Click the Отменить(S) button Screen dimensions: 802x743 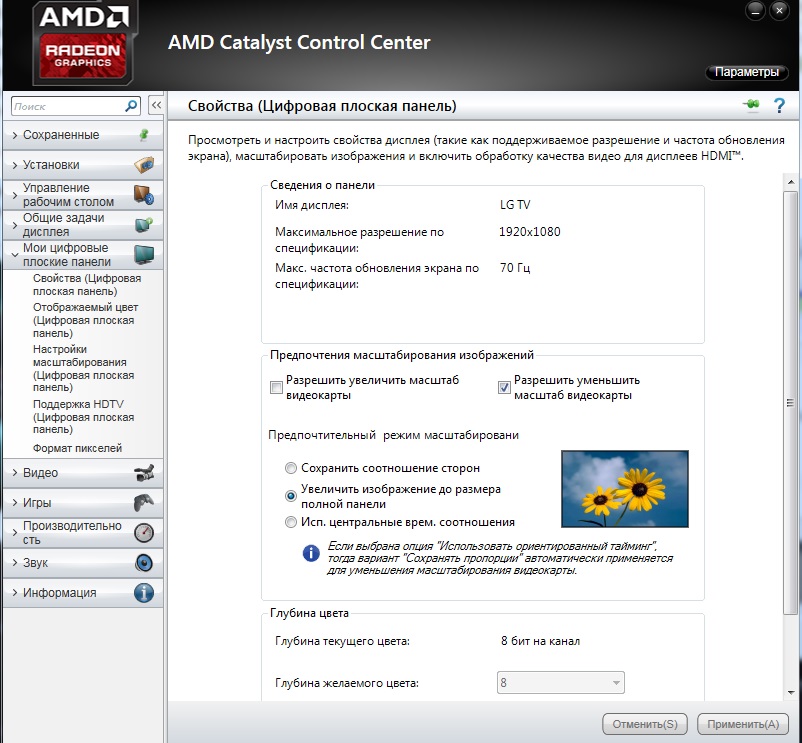pos(645,724)
